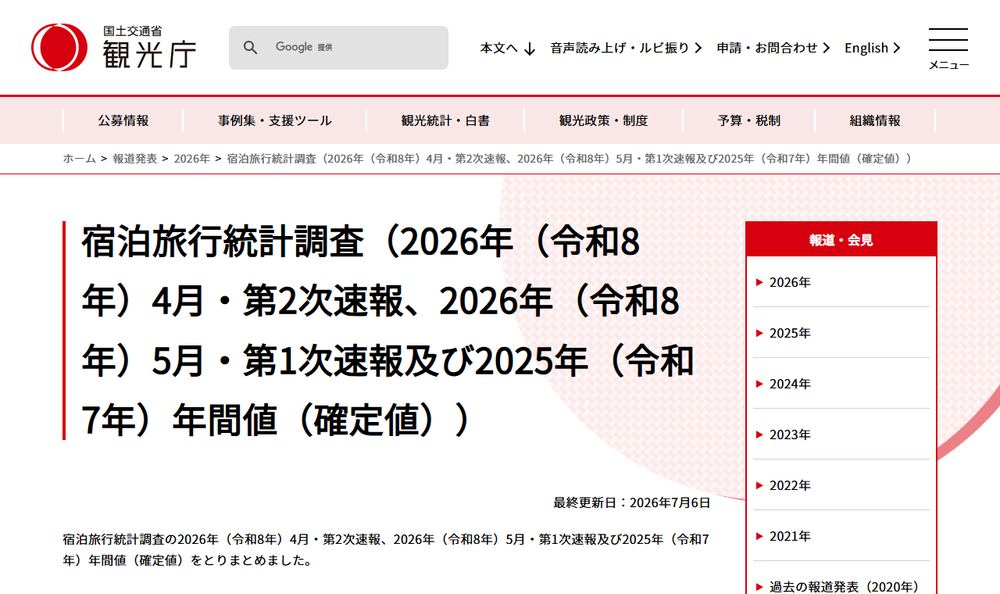This screenshot has width=1000, height=594.
Task: Open 申請・お問合わせ link
Action: [773, 48]
